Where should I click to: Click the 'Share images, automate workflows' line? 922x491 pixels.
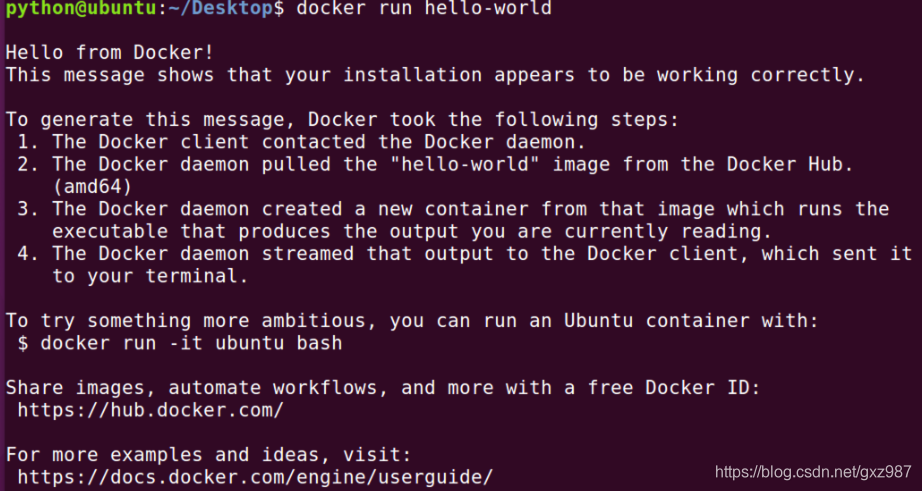pyautogui.click(x=383, y=388)
